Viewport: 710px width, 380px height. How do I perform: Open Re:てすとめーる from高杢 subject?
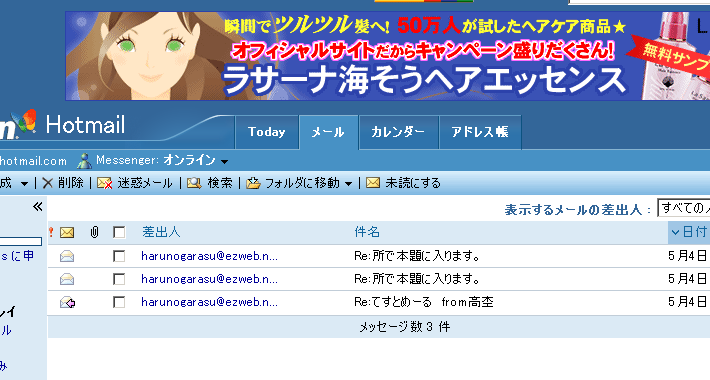(424, 302)
